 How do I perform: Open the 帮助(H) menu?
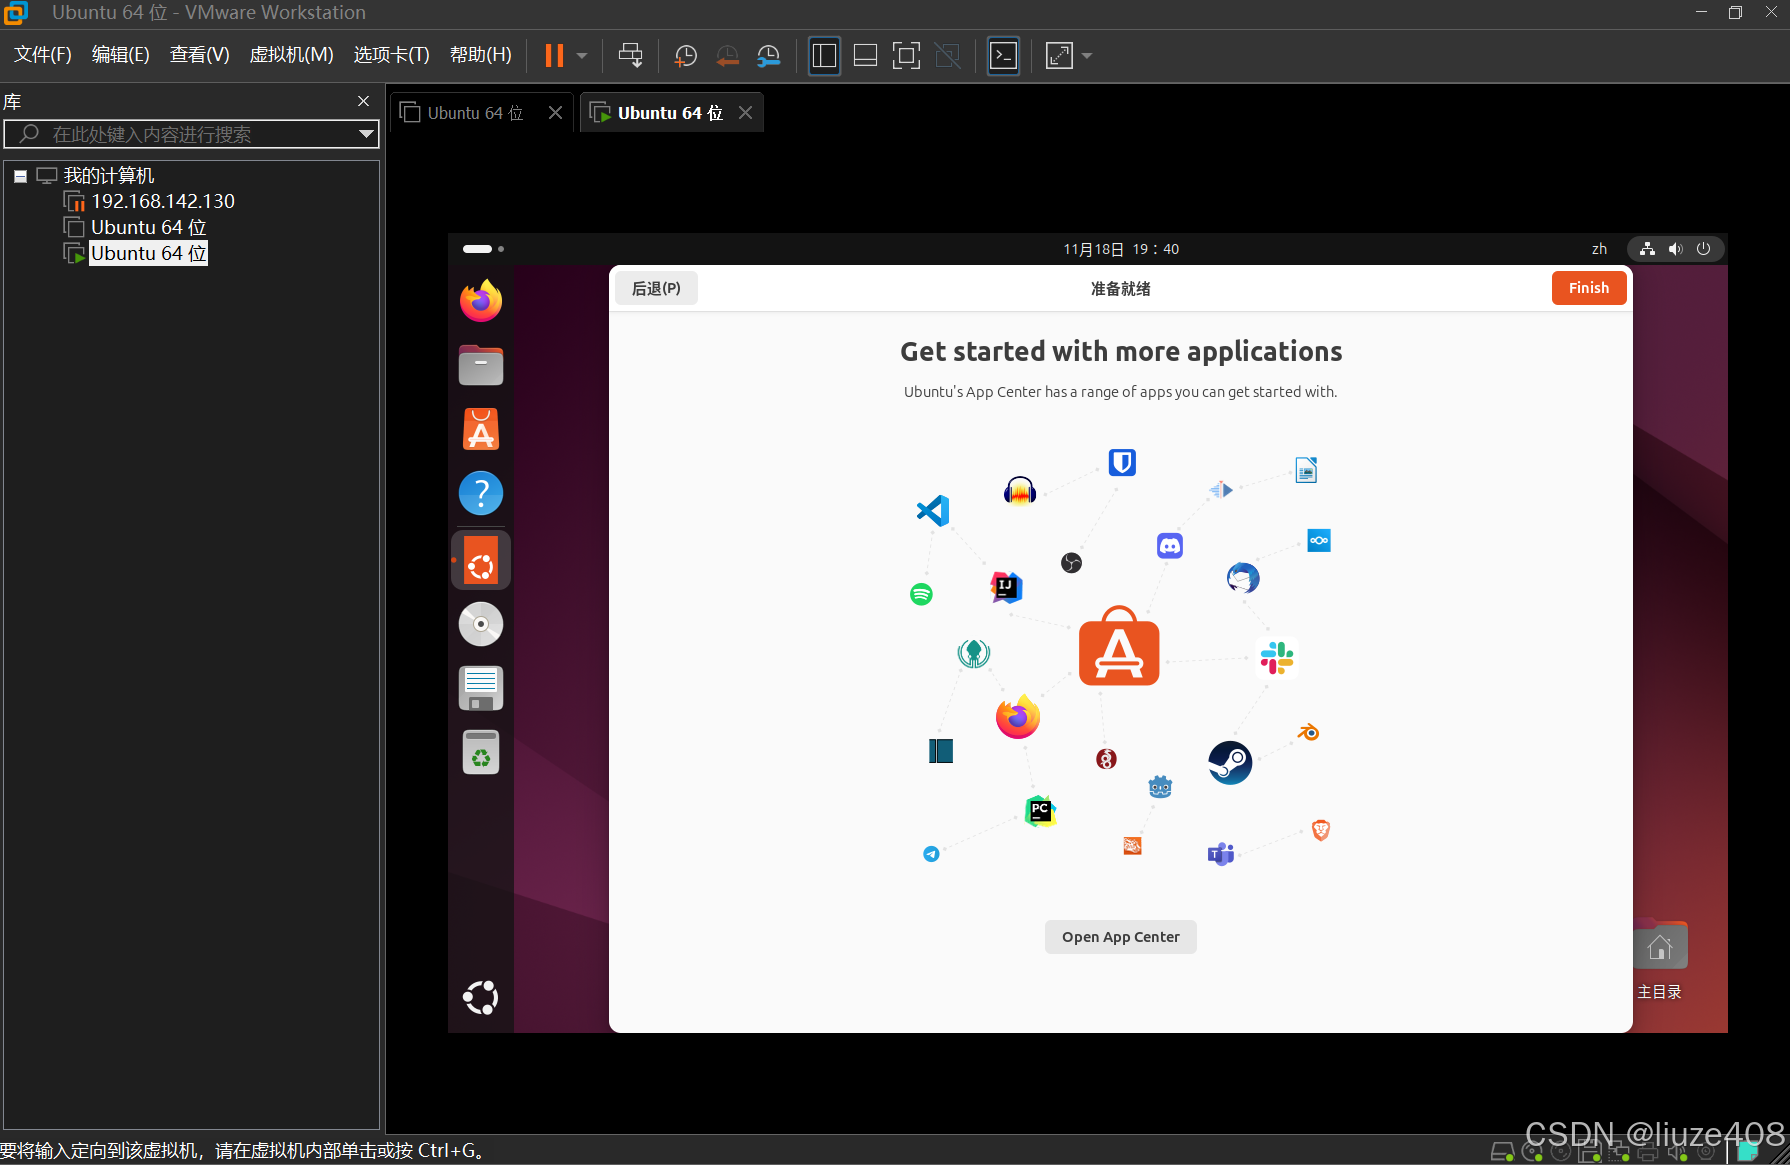pos(481,55)
